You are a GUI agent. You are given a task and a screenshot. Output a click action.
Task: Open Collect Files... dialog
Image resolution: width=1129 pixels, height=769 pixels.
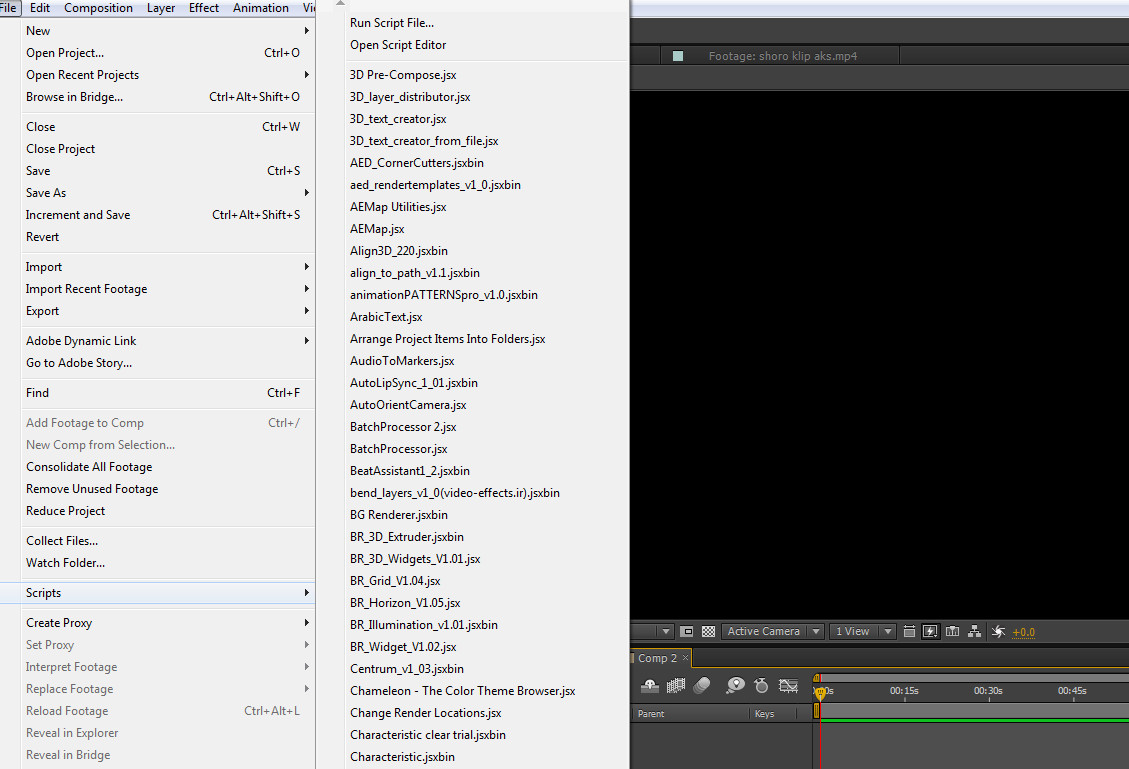coord(168,541)
